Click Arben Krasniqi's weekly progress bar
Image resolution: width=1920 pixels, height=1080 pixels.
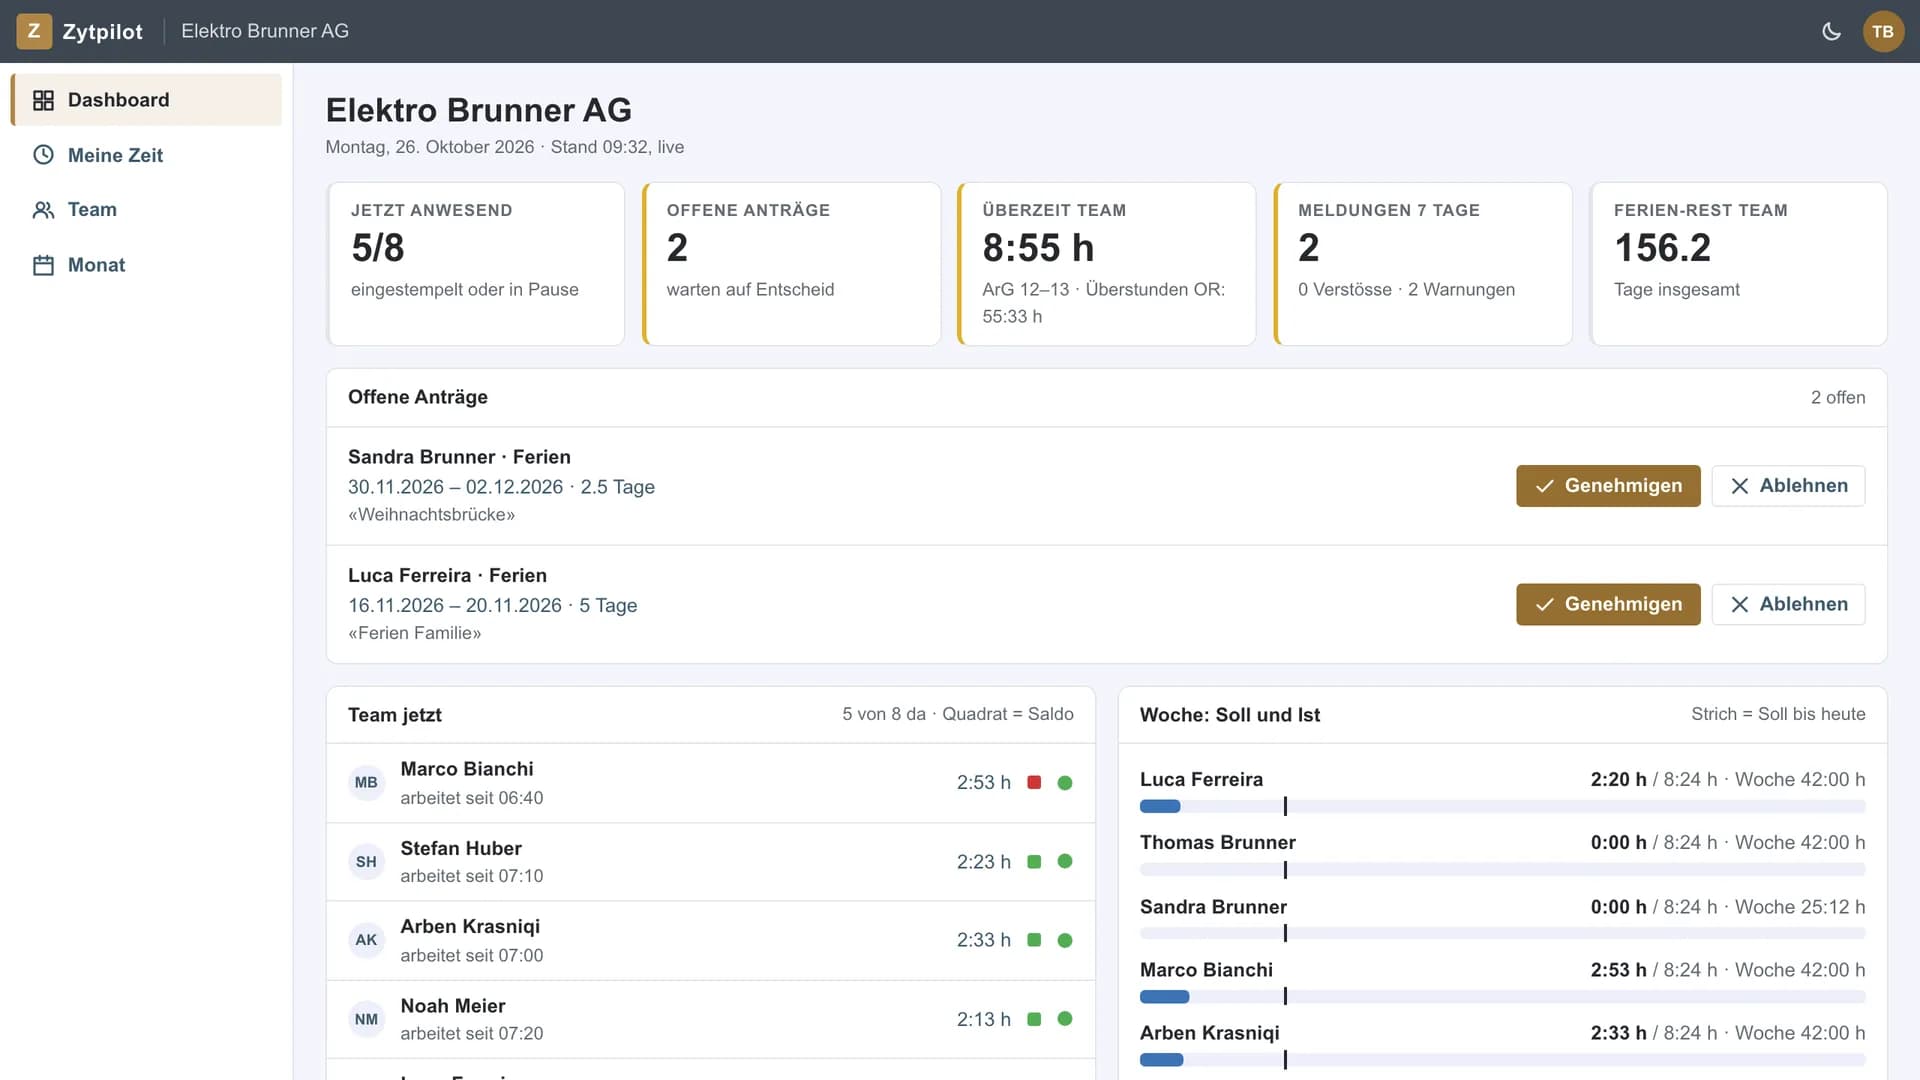click(1502, 1060)
